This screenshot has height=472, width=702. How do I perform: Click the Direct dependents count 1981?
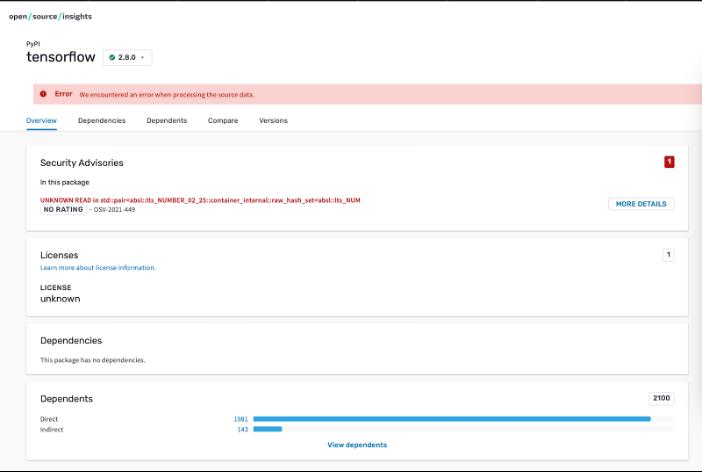pos(240,419)
